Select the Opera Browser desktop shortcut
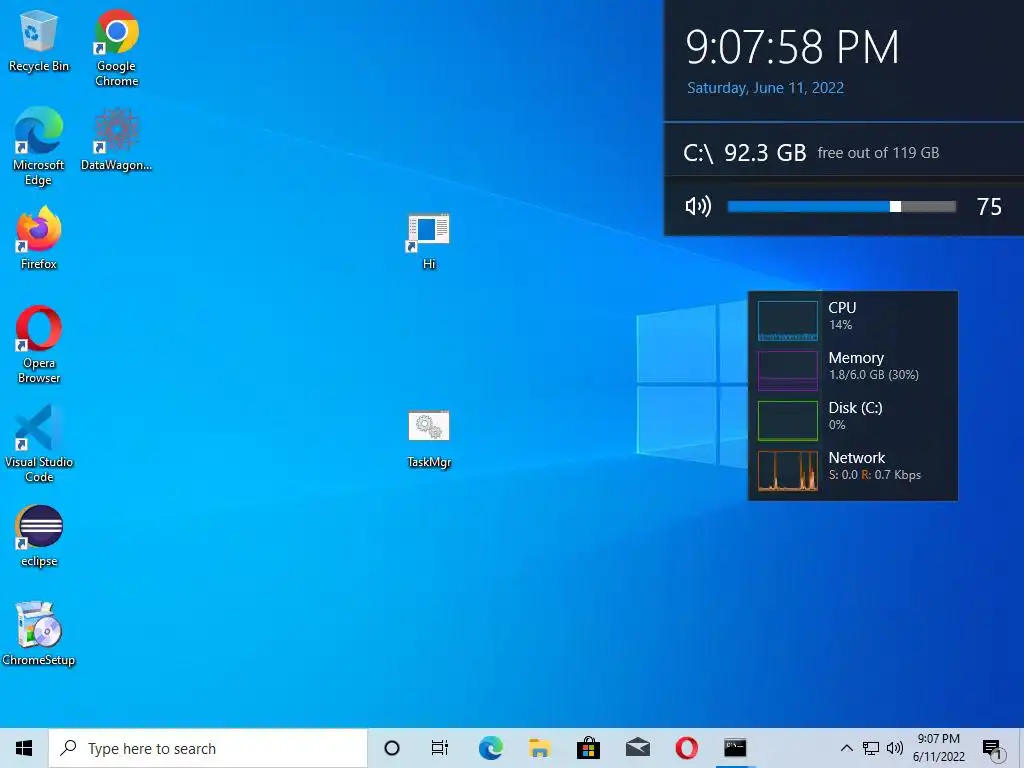 point(39,344)
